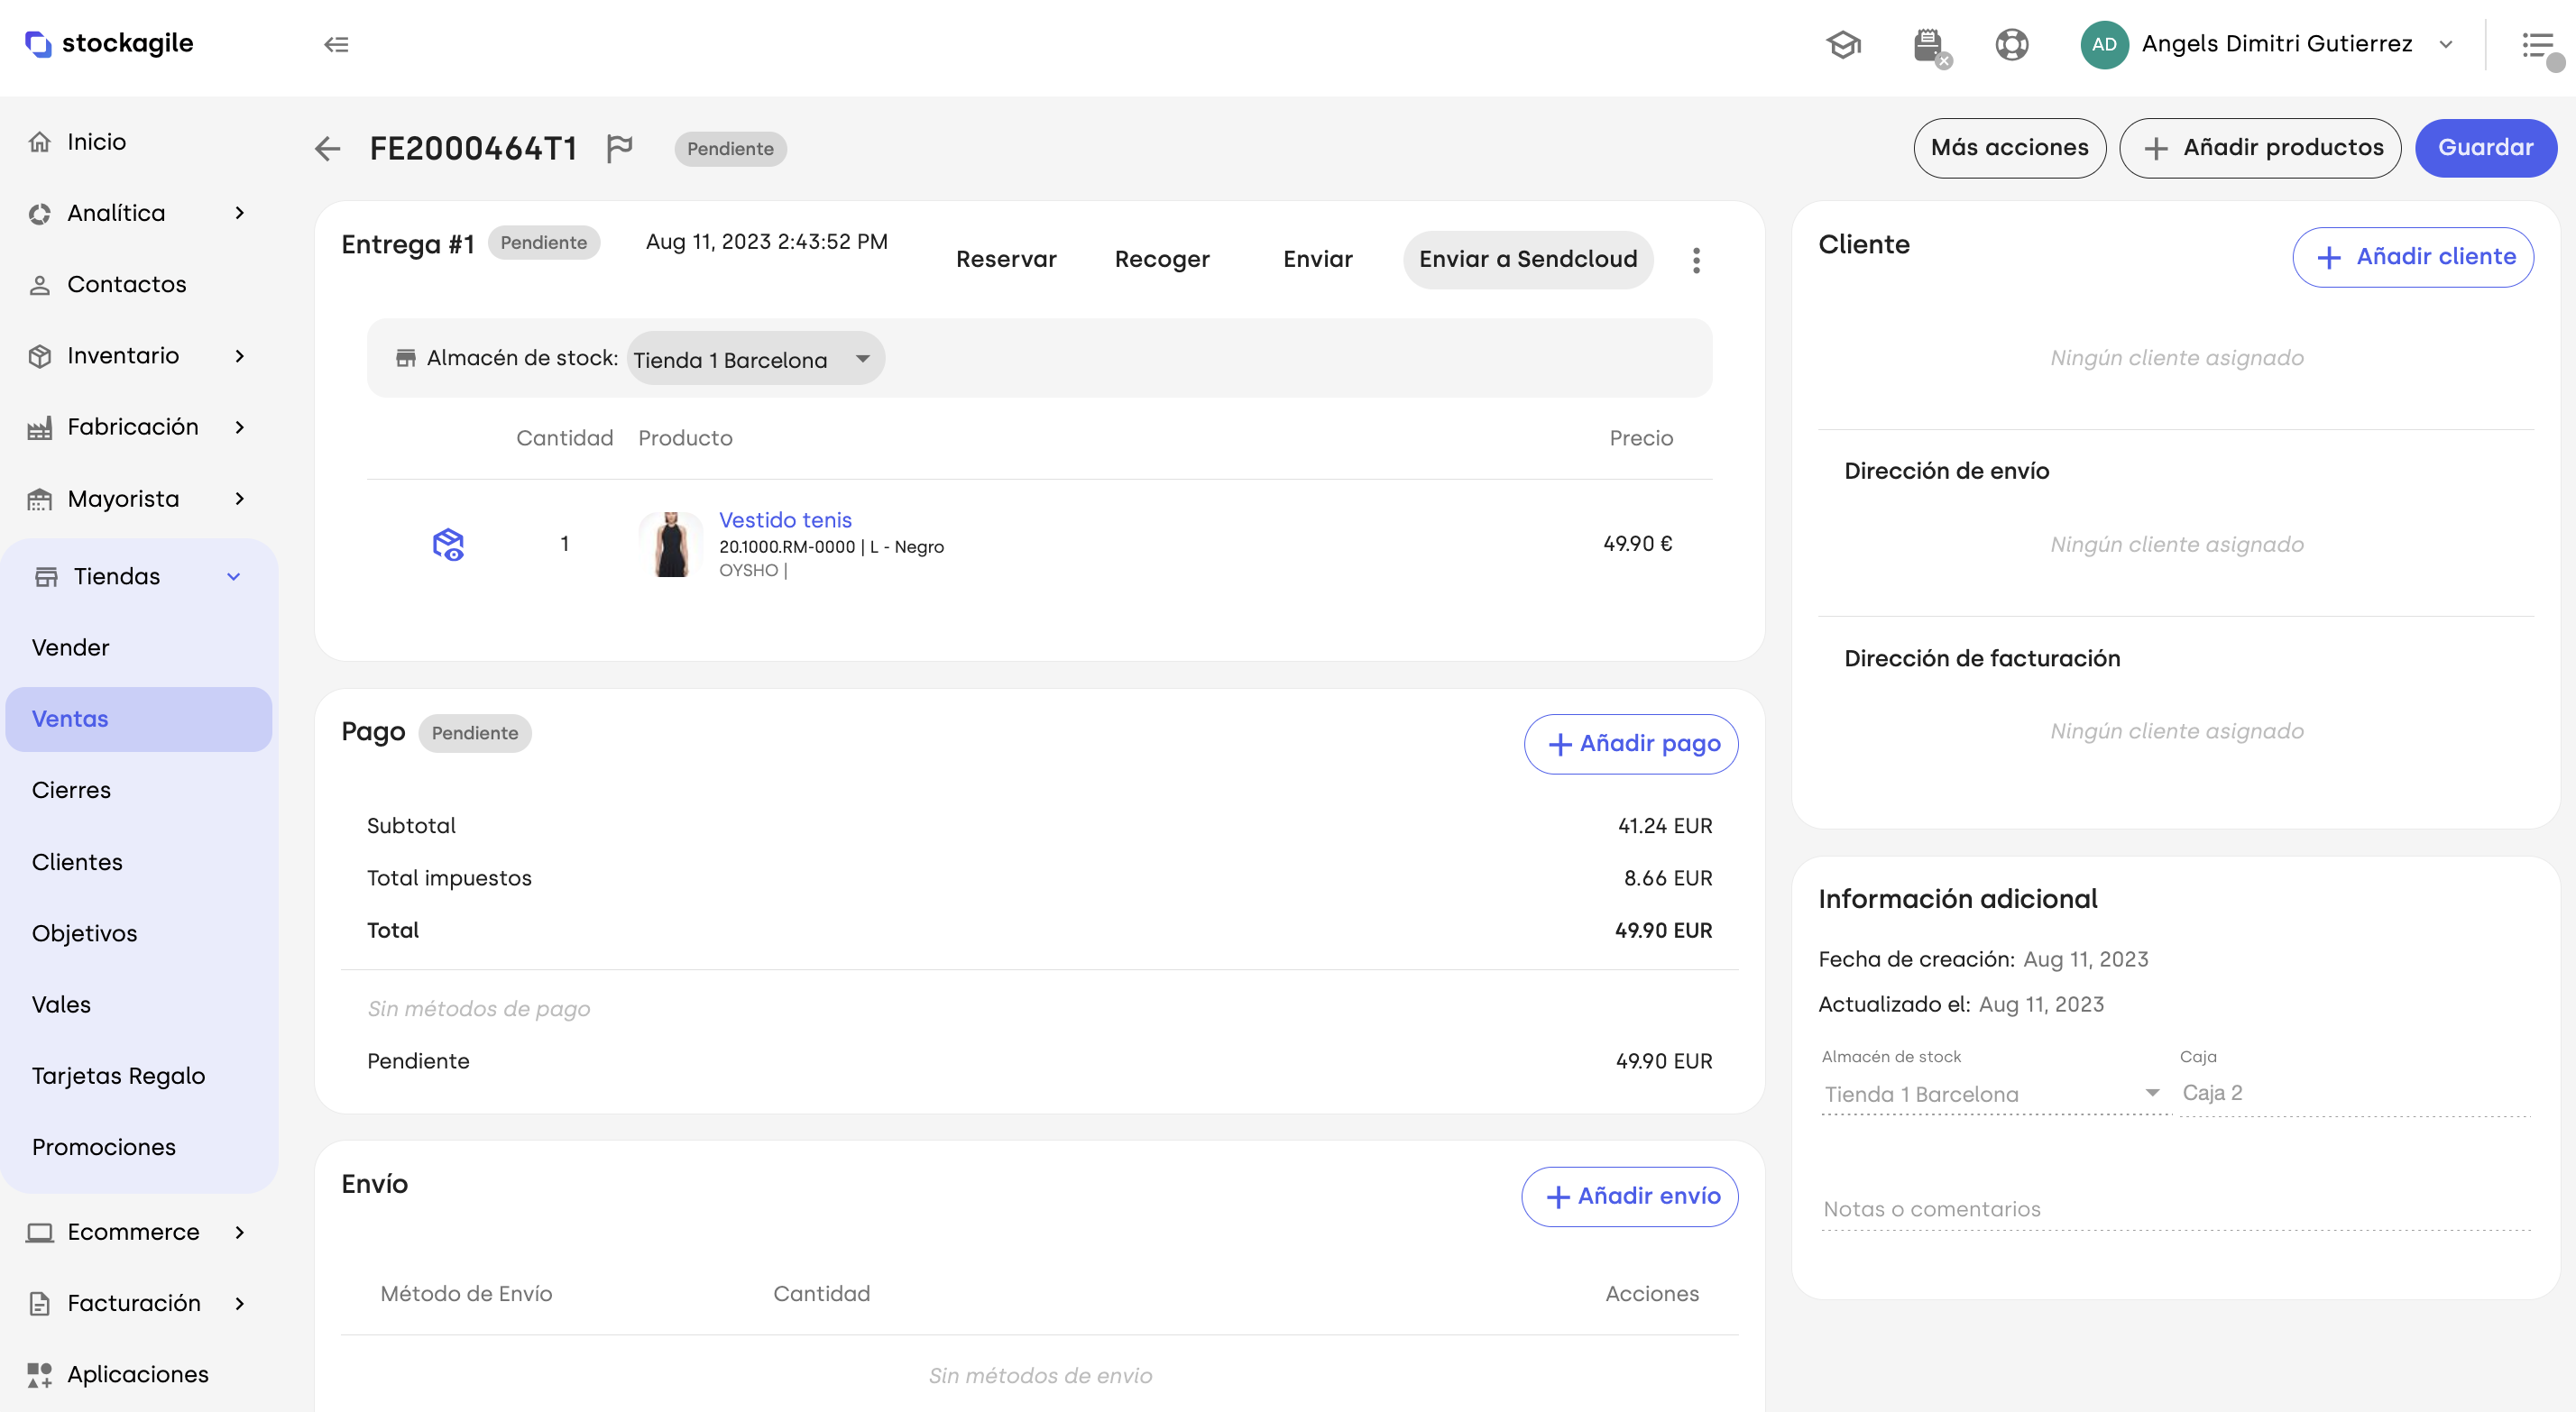Collapse the sidebar menu icon
Viewport: 2576px width, 1412px height.
[336, 44]
